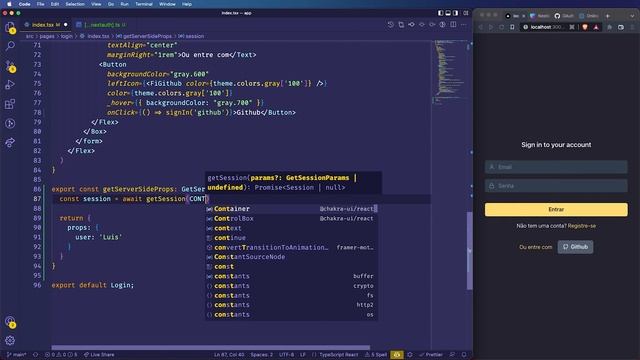Select Container suggestion from autocomplete list
640x360 pixels.
291,209
